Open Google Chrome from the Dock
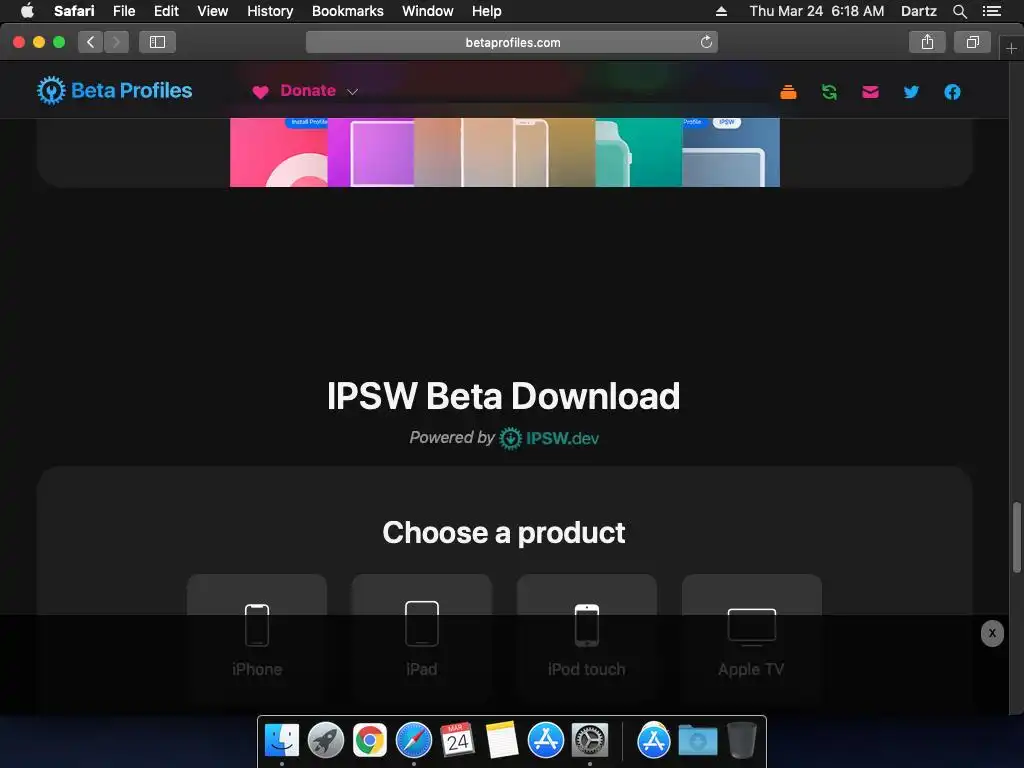This screenshot has width=1024, height=768. point(370,741)
